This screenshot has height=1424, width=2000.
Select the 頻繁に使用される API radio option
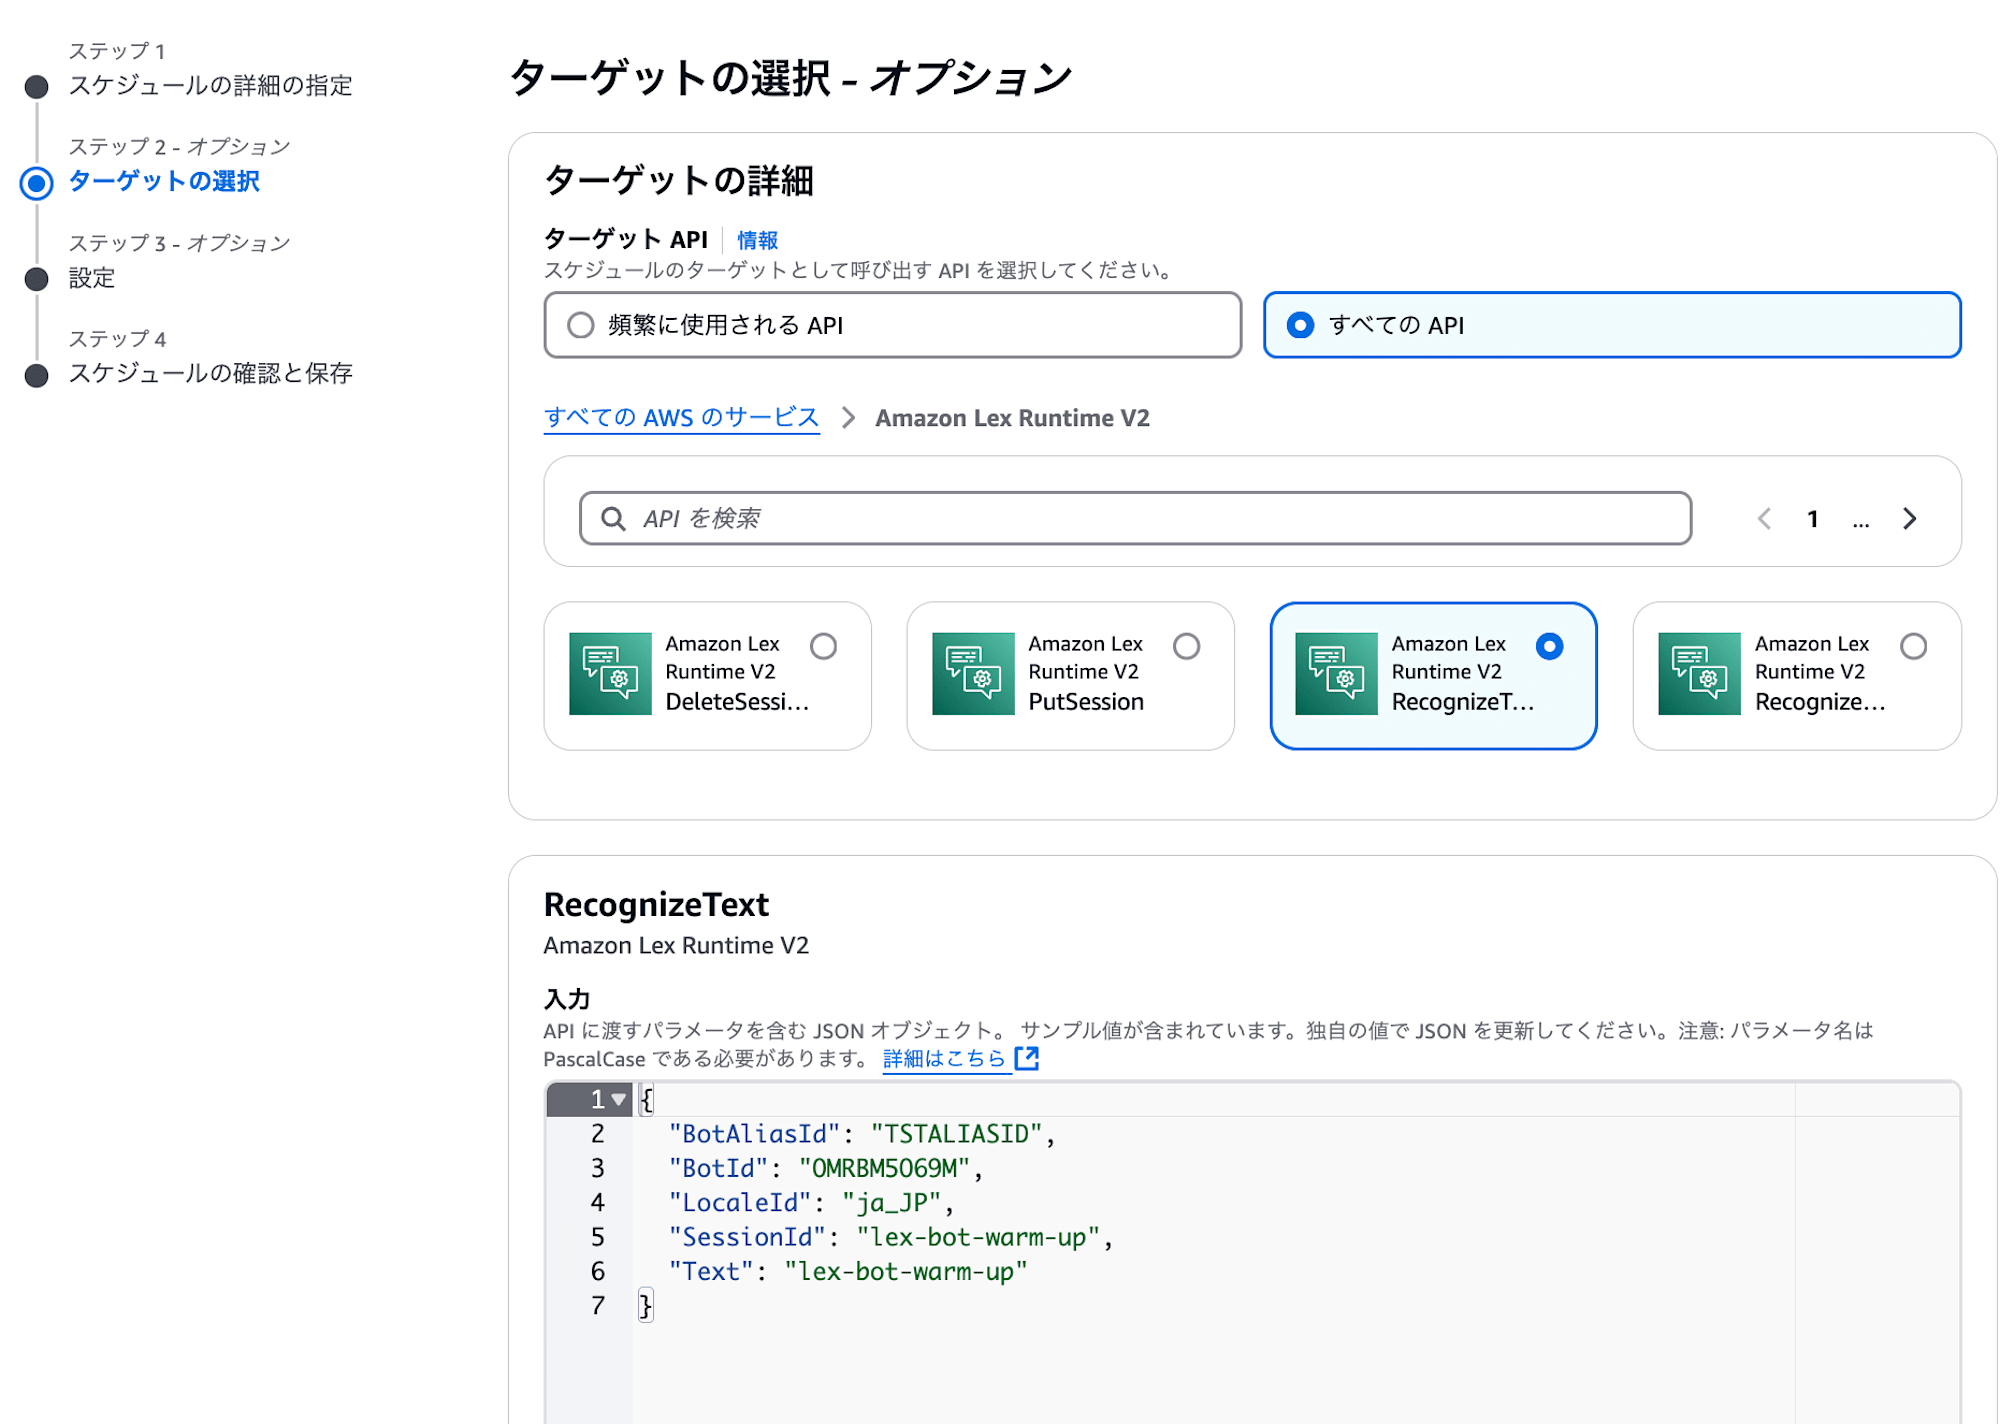click(580, 325)
